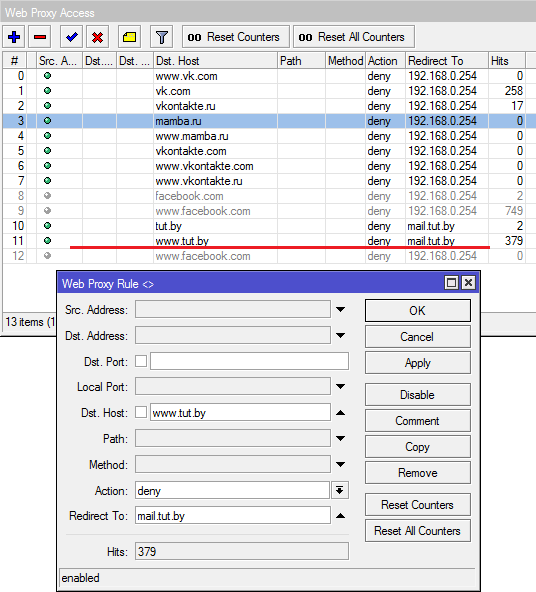Image resolution: width=536 pixels, height=592 pixels.
Task: Expand the Dst. Address field
Action: (340, 336)
